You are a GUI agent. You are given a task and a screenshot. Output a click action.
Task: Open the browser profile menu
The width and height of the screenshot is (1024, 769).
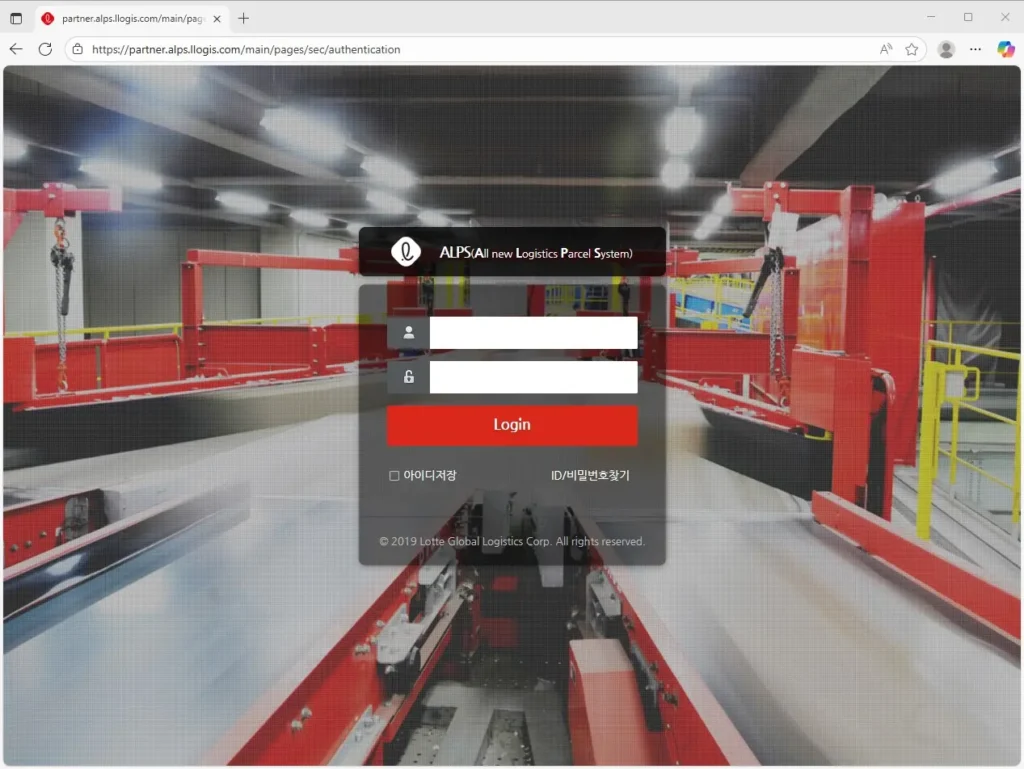[946, 49]
